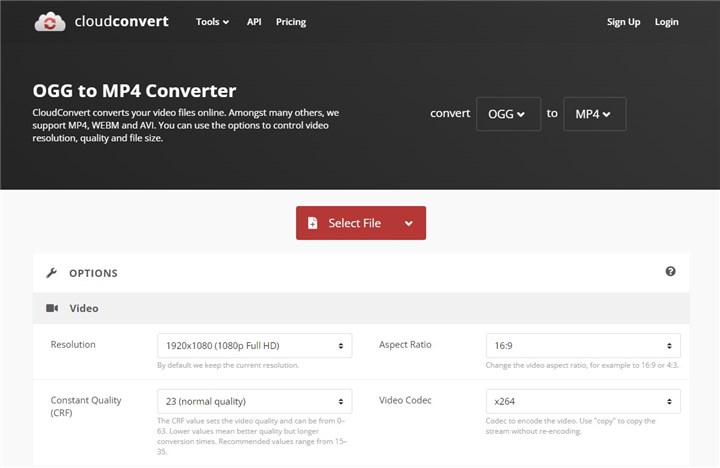Viewport: 720px width, 468px height.
Task: Click the file icon on Select File
Action: coord(313,223)
